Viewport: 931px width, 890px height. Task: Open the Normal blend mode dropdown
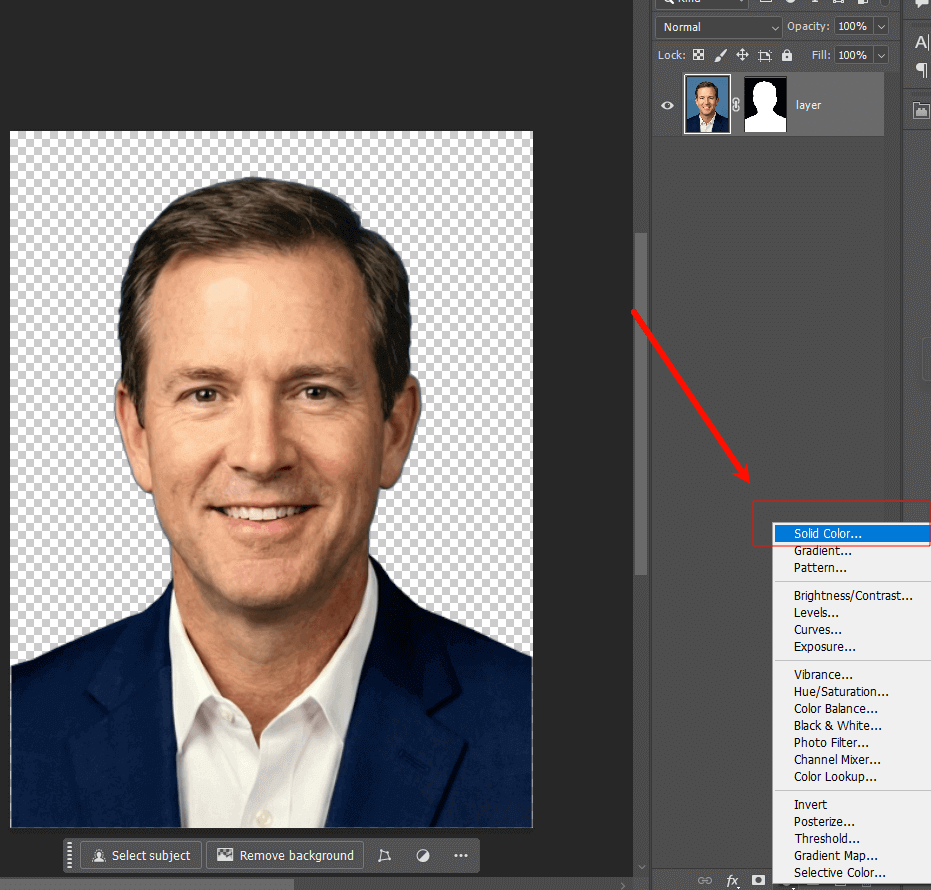click(x=717, y=27)
